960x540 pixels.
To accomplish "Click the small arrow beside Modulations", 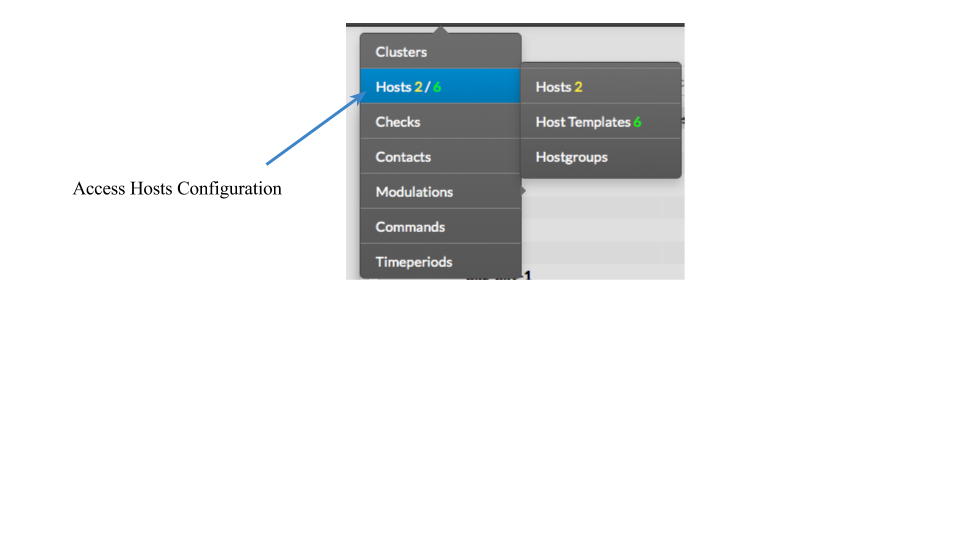I will [523, 190].
